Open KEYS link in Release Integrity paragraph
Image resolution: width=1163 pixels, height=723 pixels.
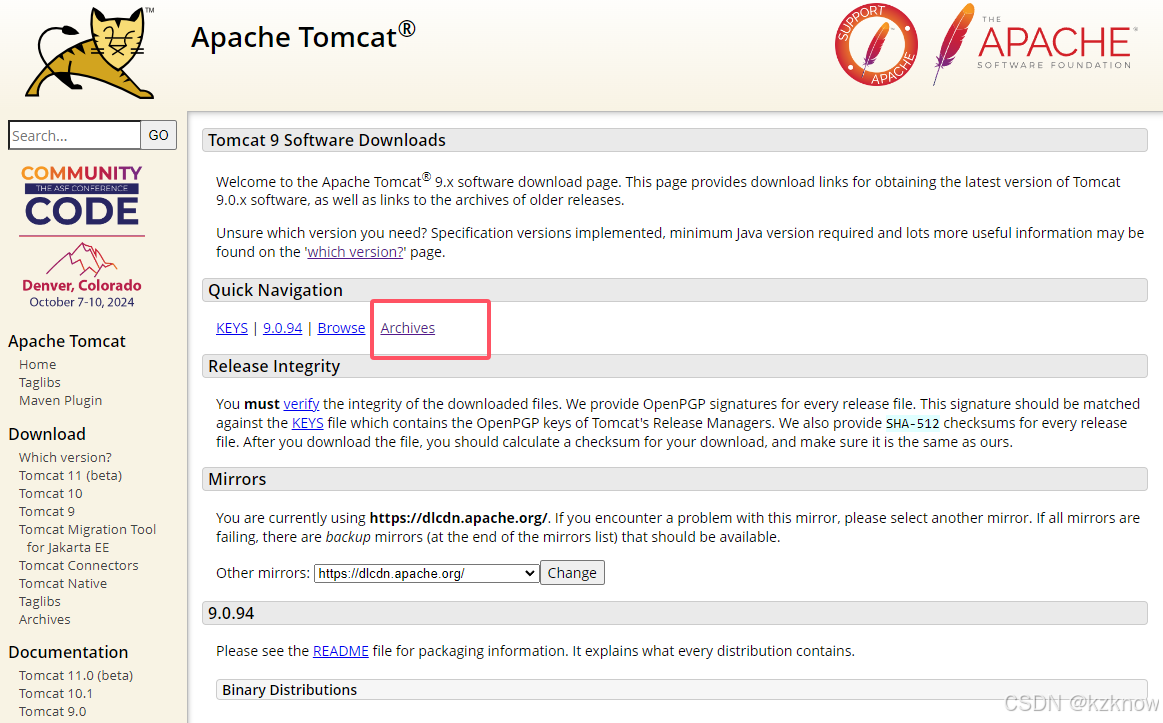308,423
